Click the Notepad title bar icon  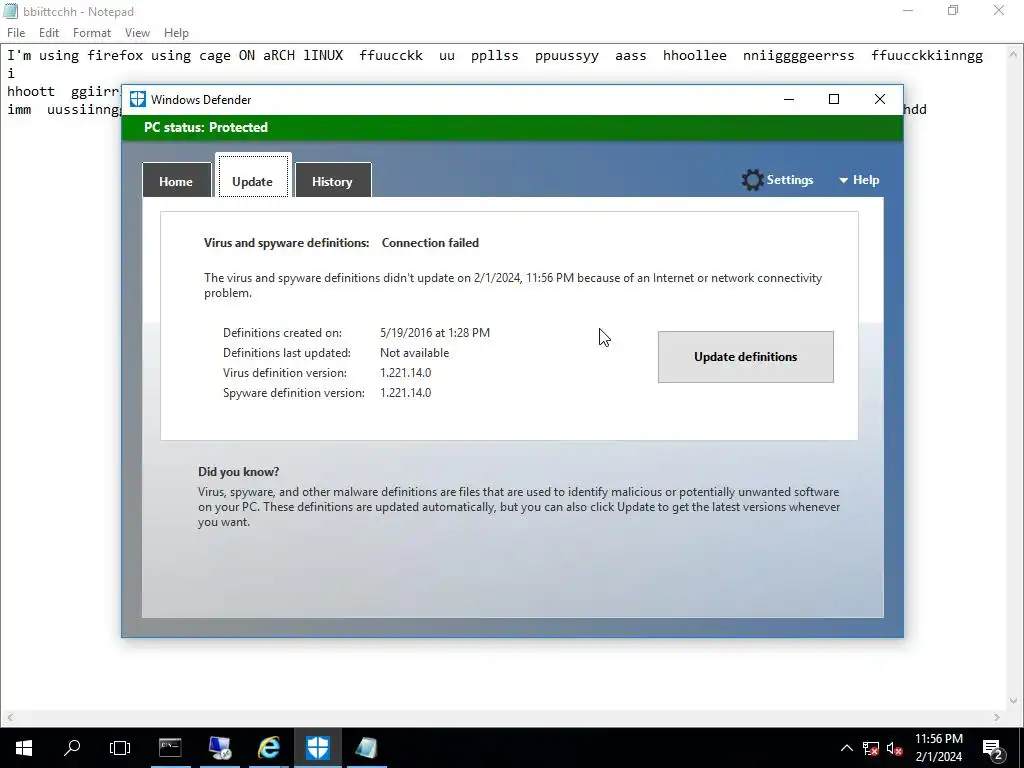[10, 11]
